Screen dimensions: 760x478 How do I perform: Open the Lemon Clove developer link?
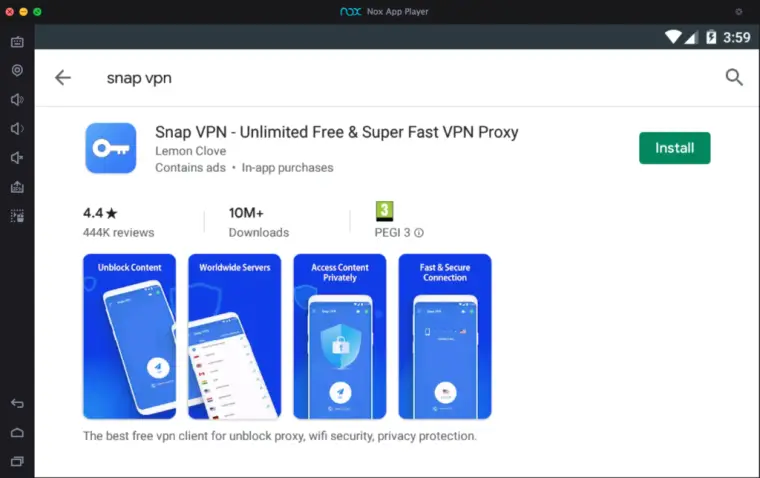[190, 151]
